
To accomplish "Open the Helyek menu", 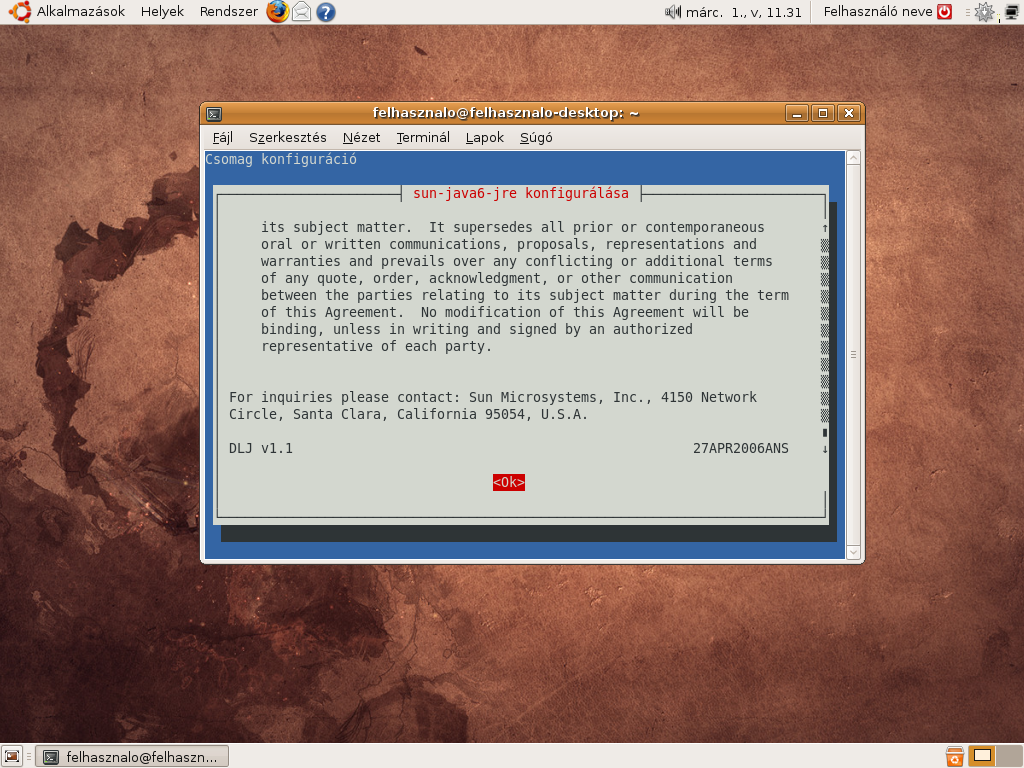I will (x=162, y=12).
